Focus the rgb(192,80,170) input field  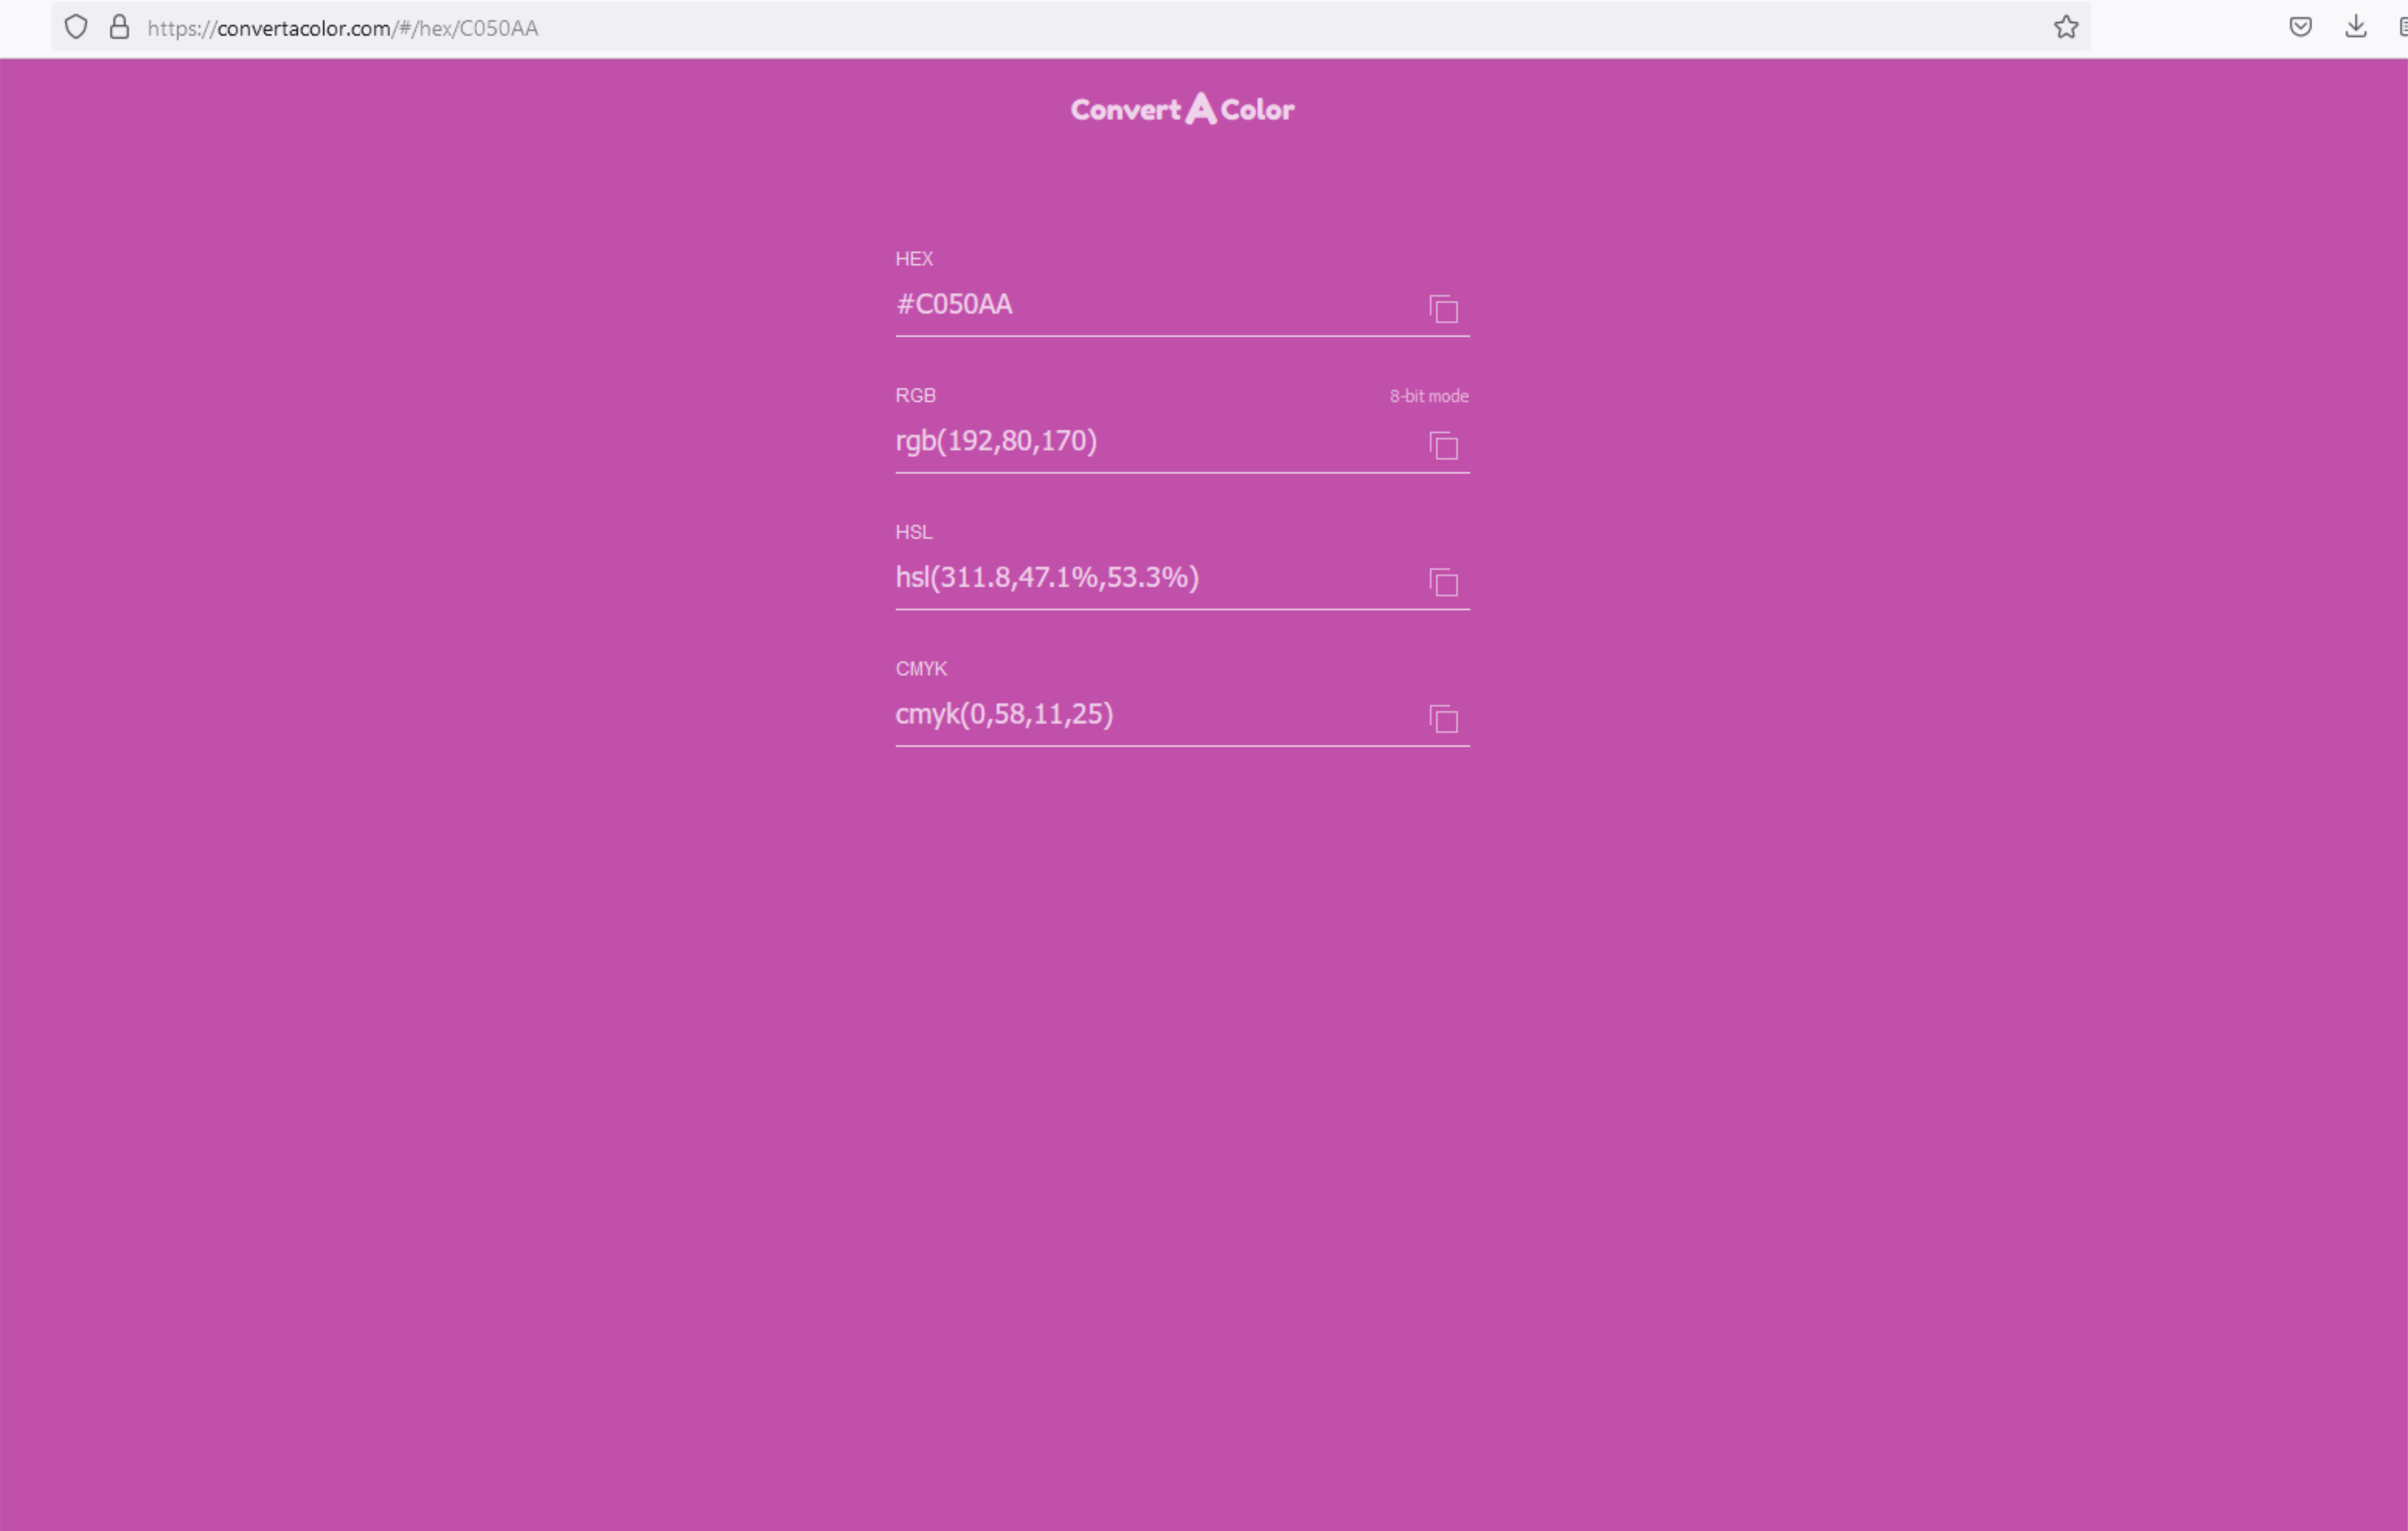1150,441
